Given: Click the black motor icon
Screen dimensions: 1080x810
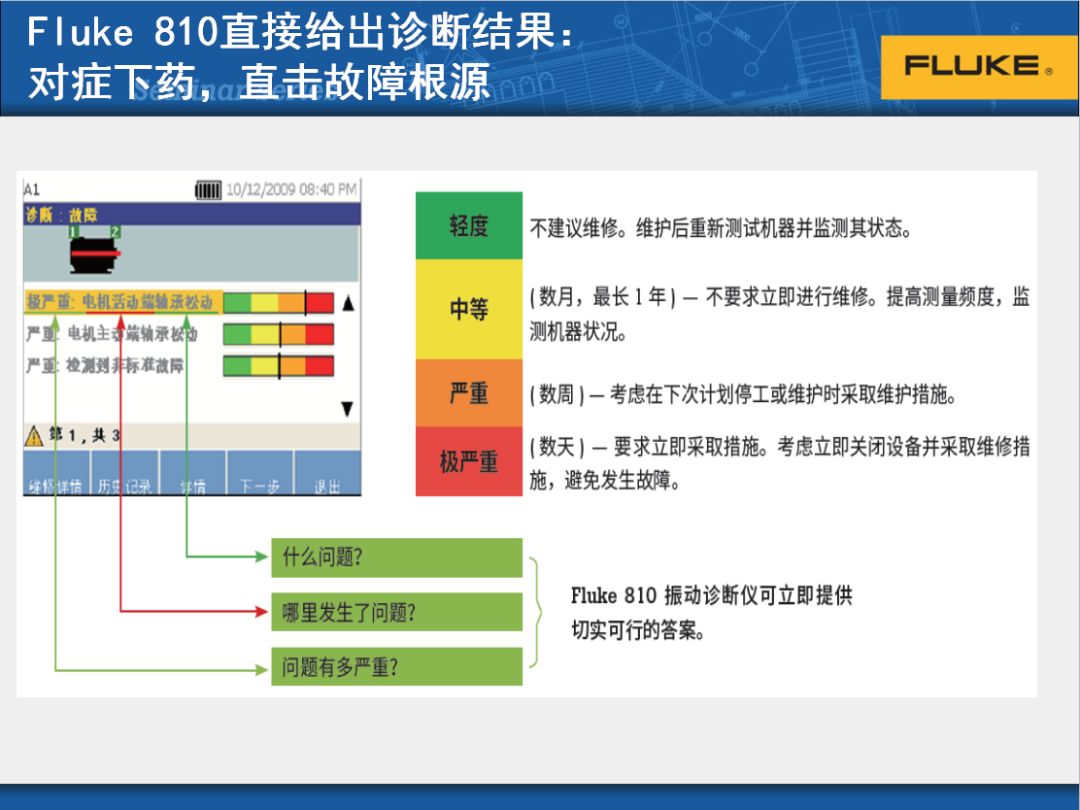Looking at the screenshot, I should pos(95,256).
